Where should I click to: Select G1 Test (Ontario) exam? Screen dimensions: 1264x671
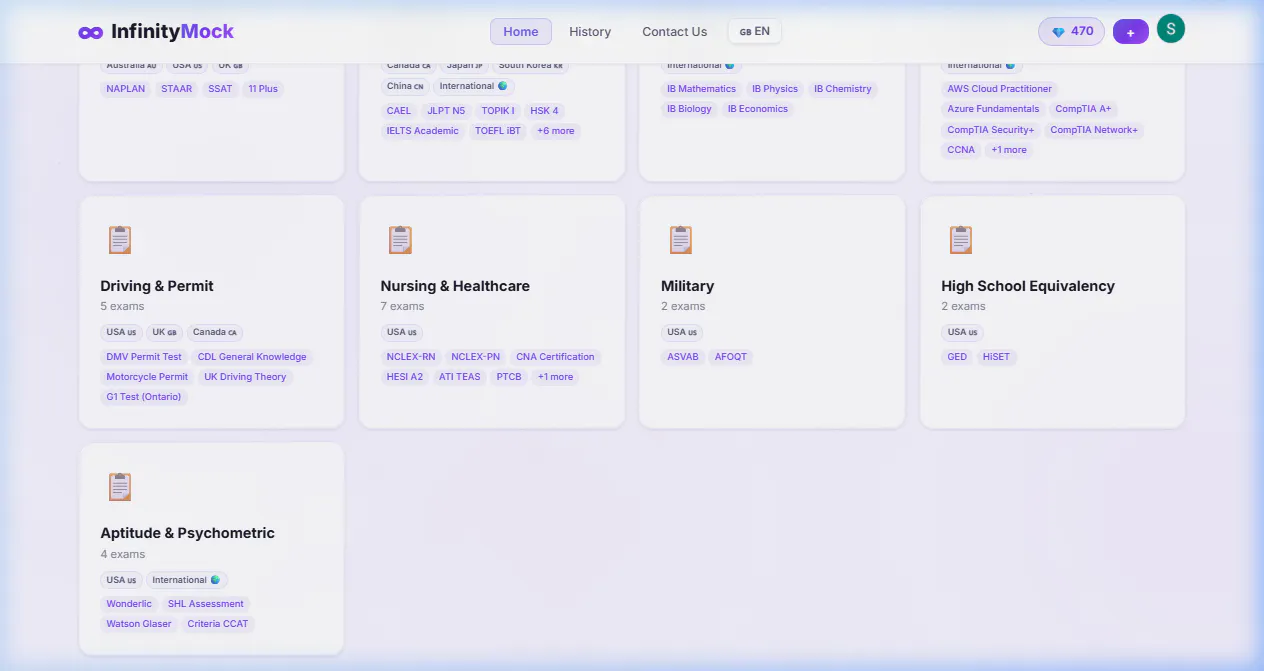[x=144, y=397]
